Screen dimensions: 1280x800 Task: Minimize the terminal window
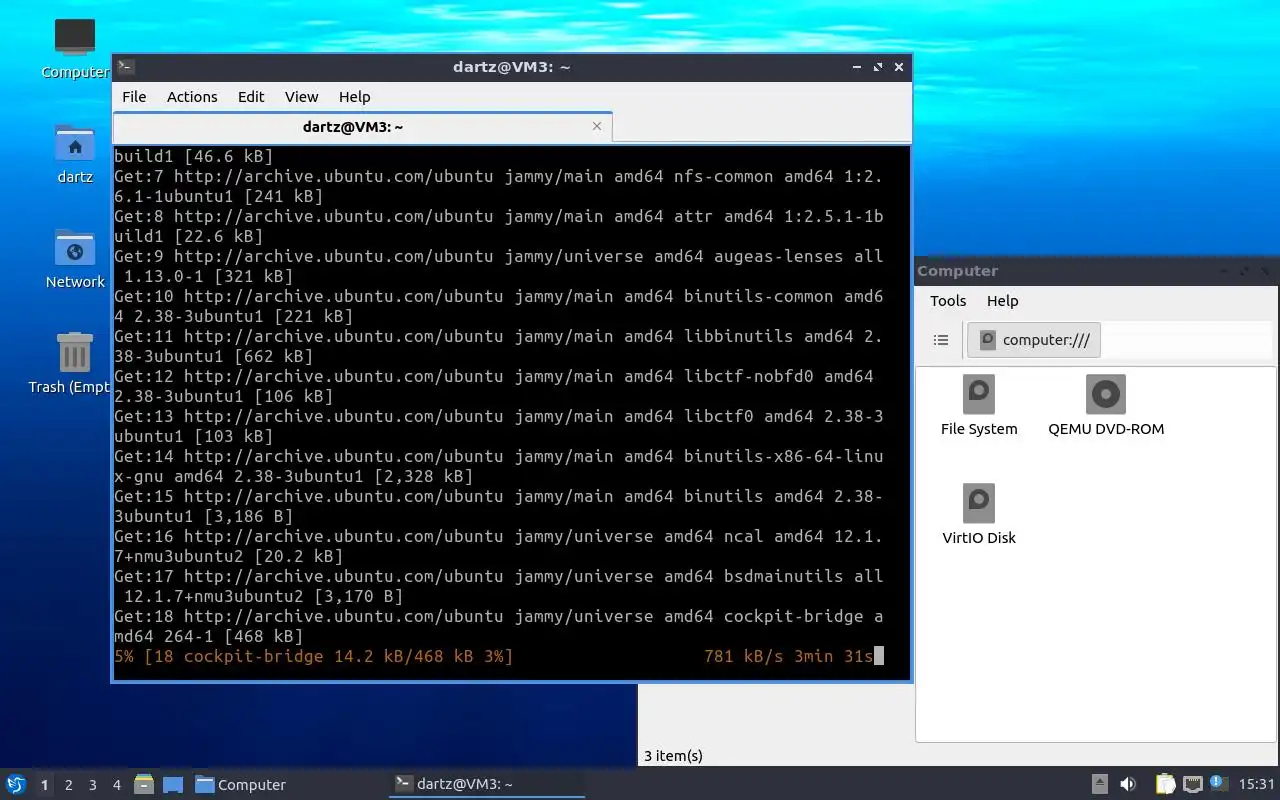coord(857,67)
